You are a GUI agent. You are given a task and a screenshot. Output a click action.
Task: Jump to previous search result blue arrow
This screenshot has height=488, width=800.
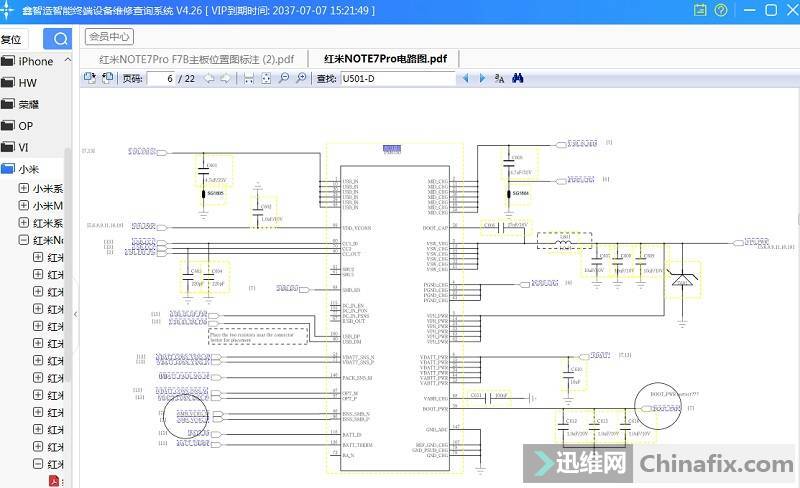[465, 78]
